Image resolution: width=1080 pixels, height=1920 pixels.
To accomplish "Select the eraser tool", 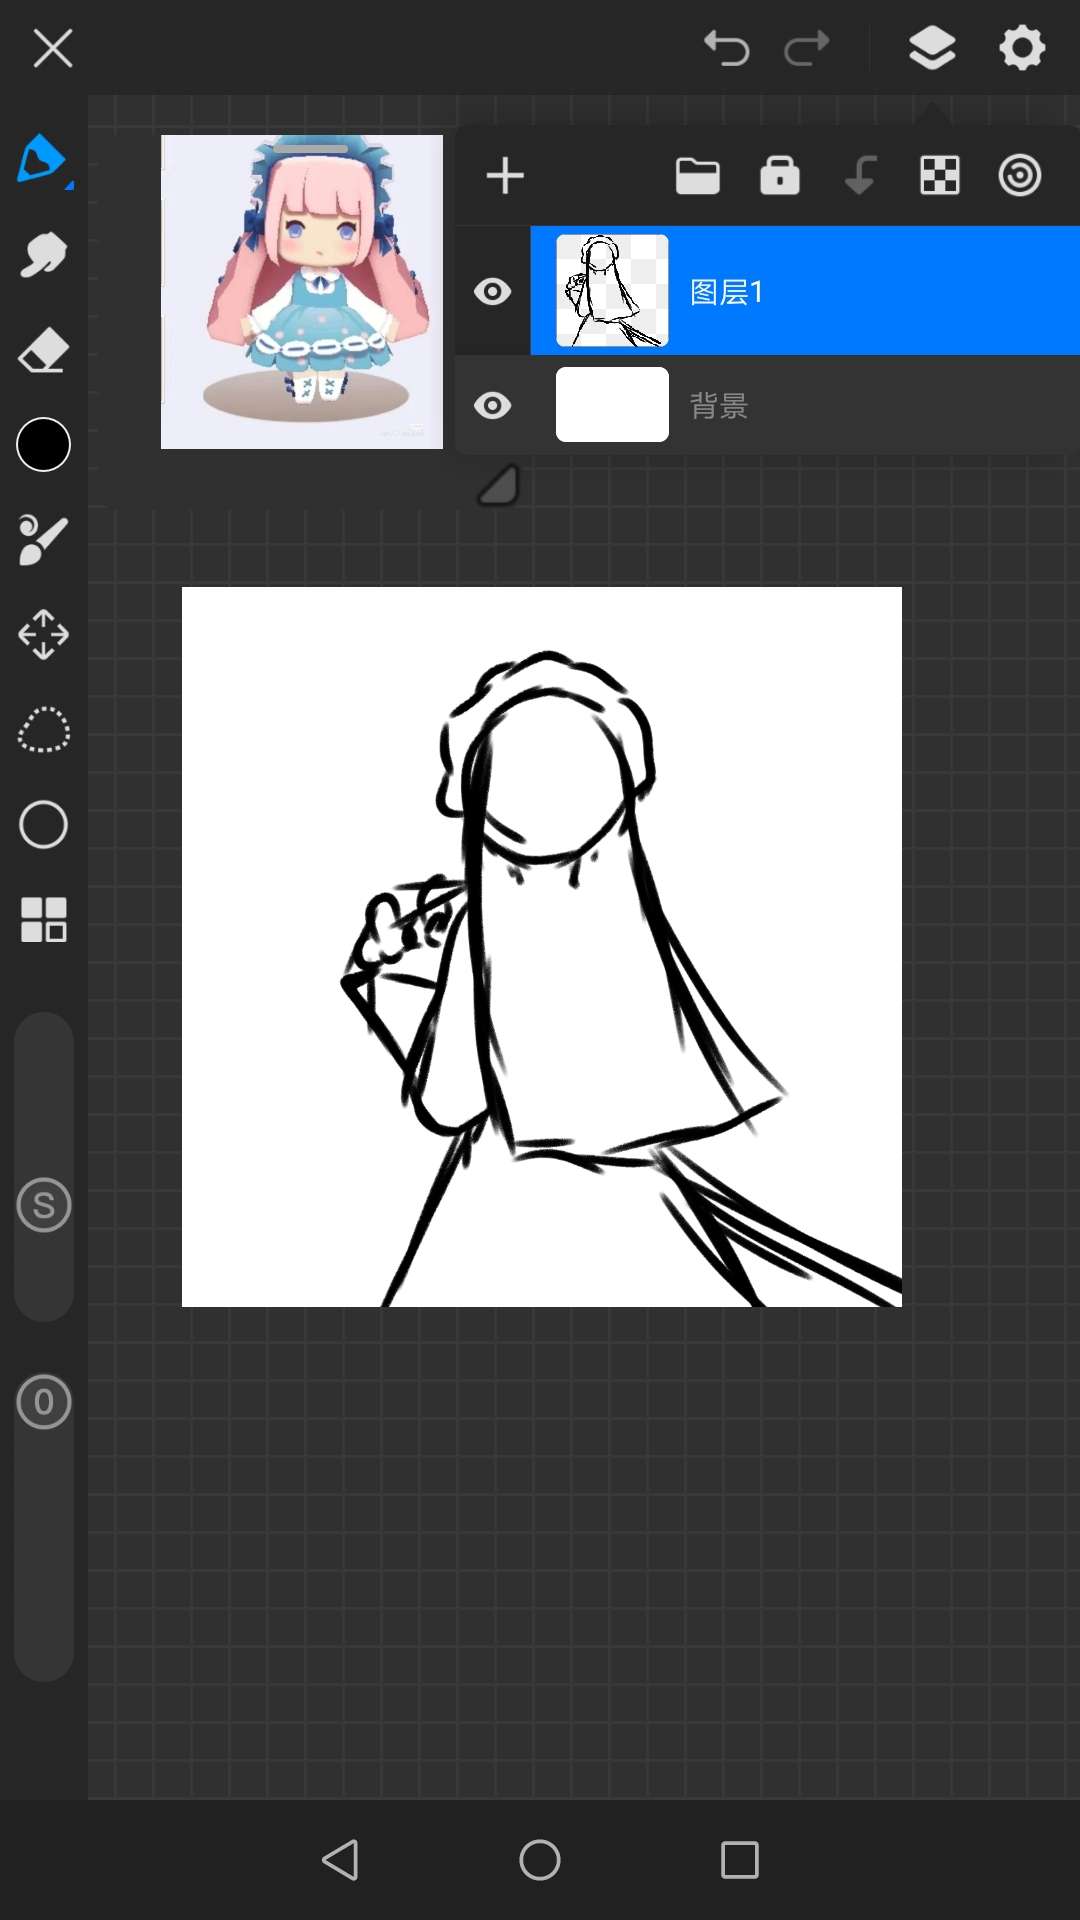I will coord(43,352).
